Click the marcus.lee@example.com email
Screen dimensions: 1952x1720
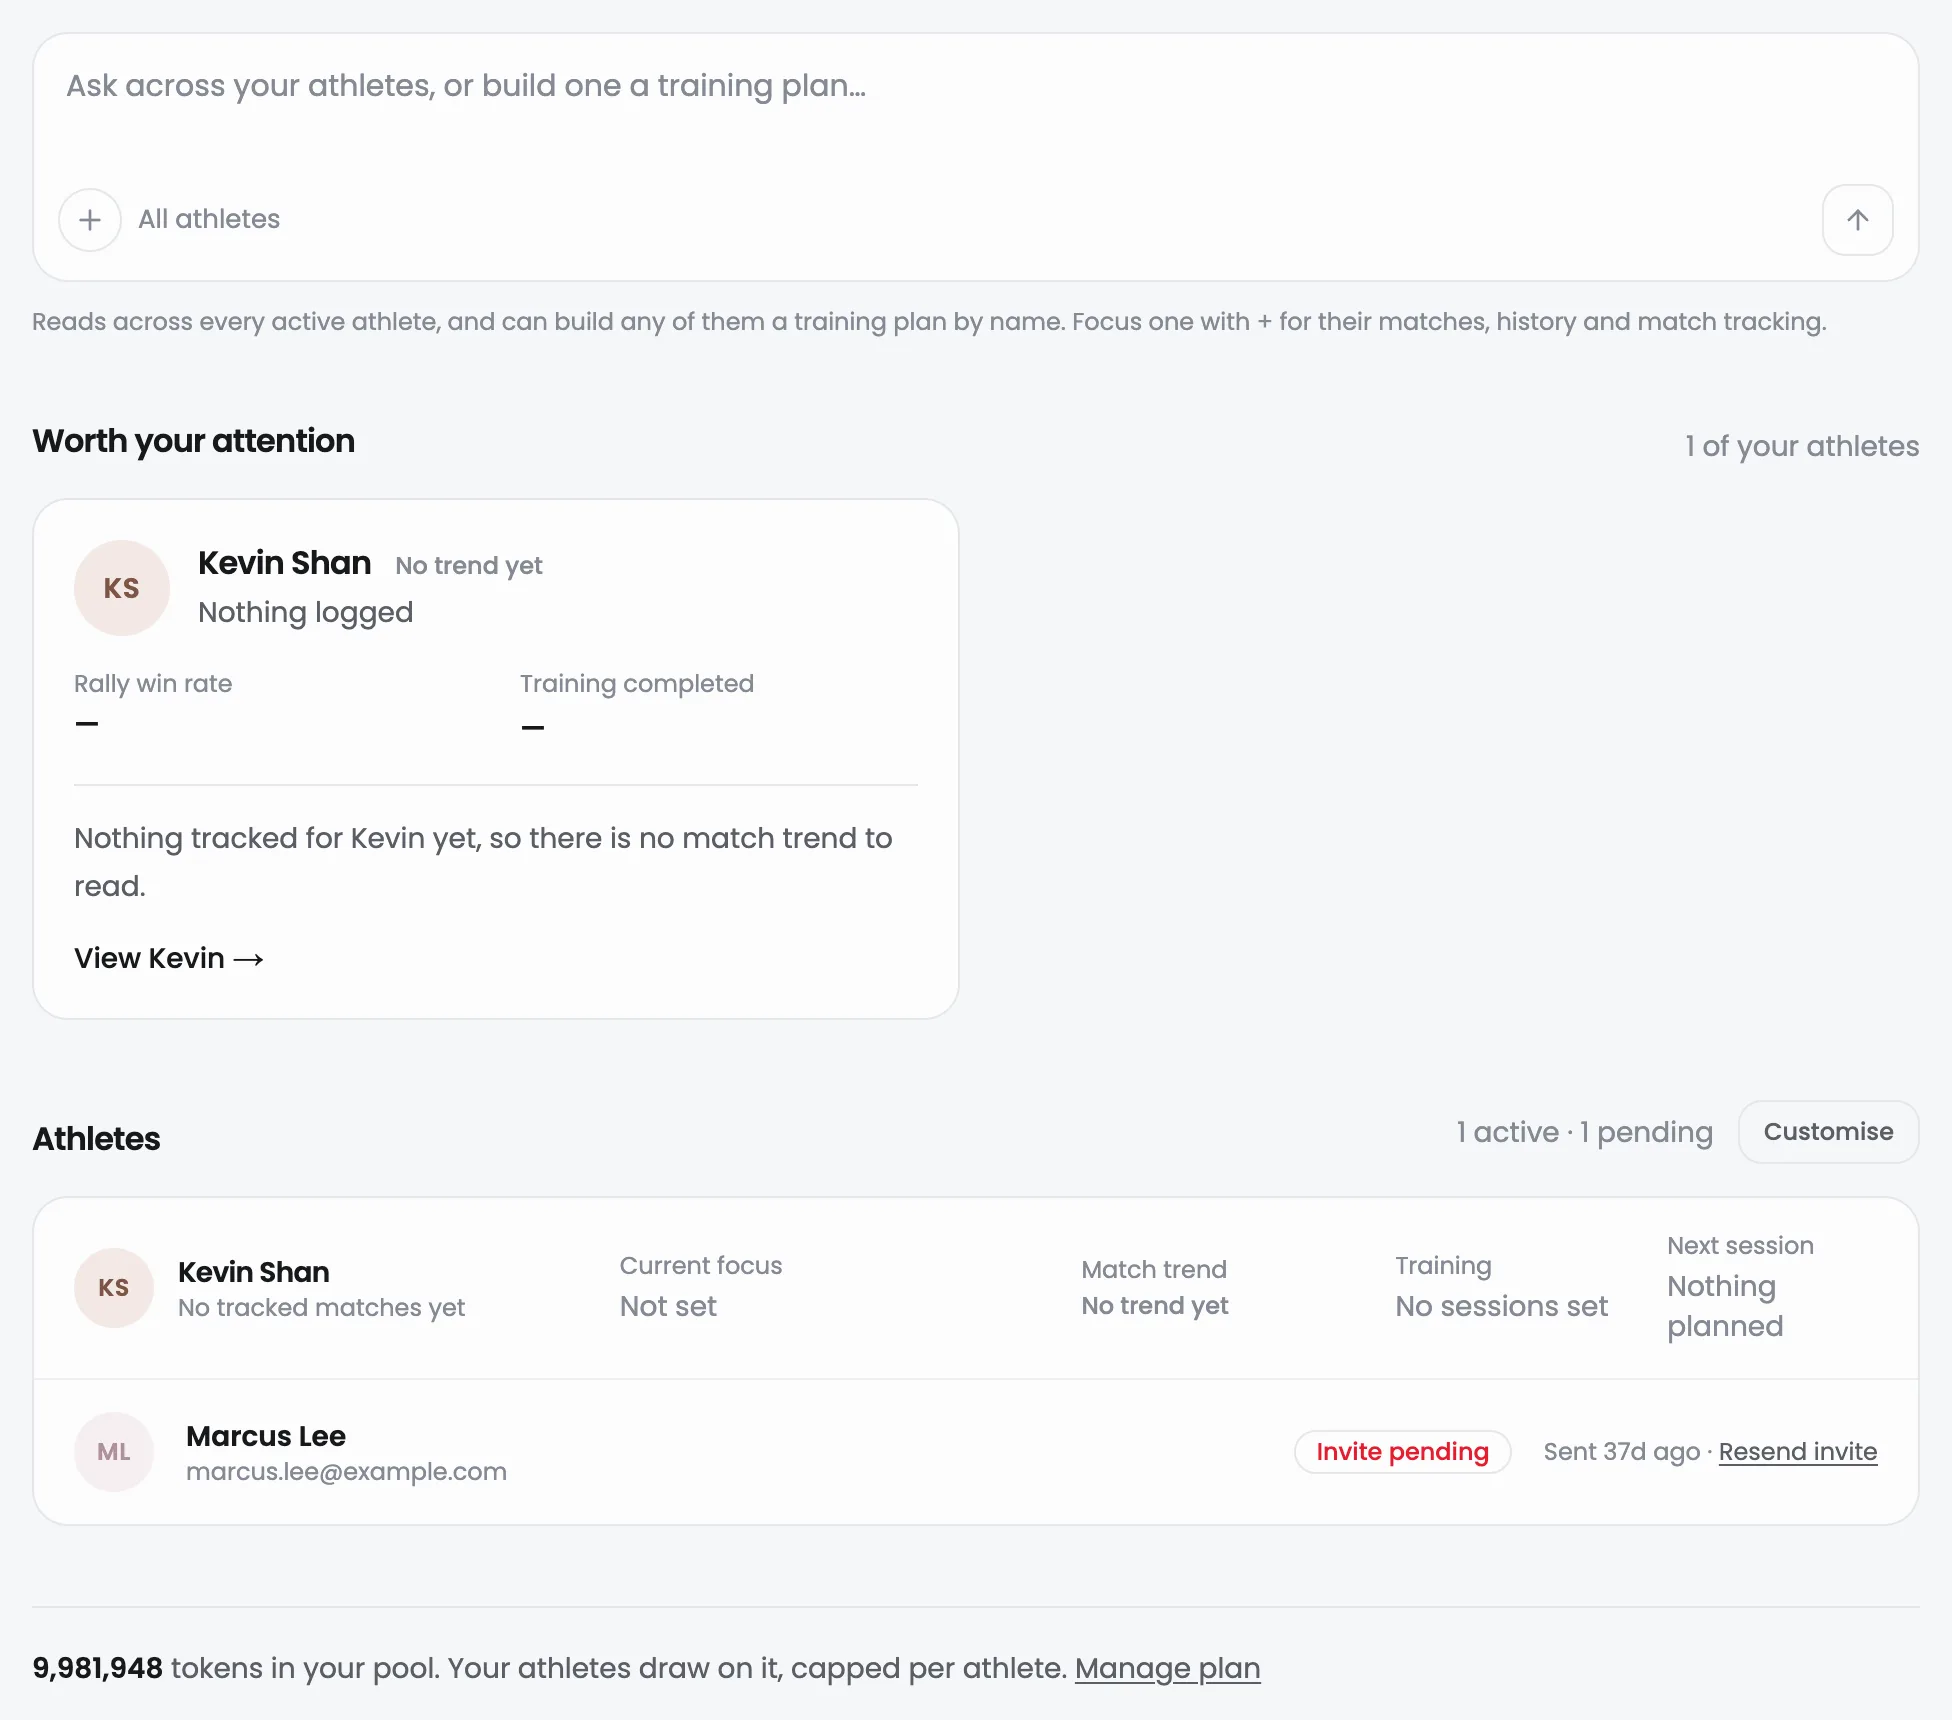click(x=346, y=1472)
